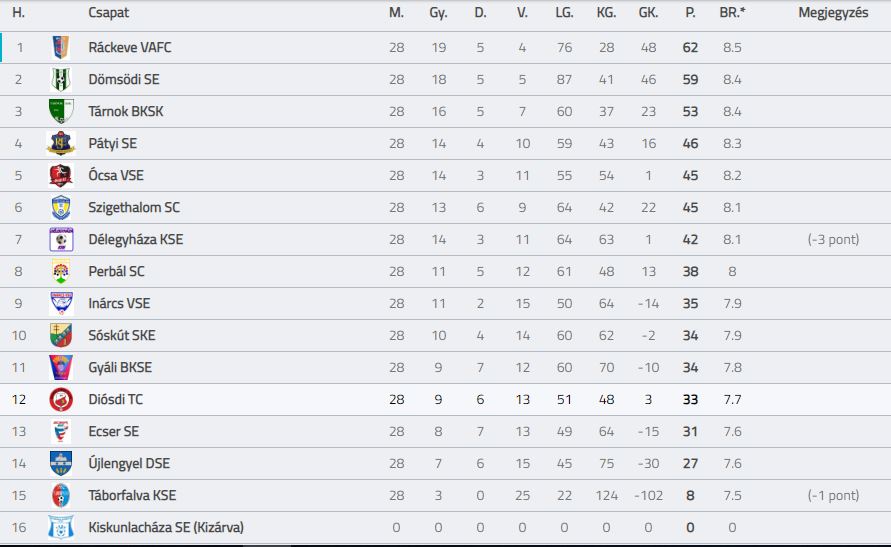Screen dimensions: 891x547
Task: Click the Ecser SE team name
Action: click(114, 431)
